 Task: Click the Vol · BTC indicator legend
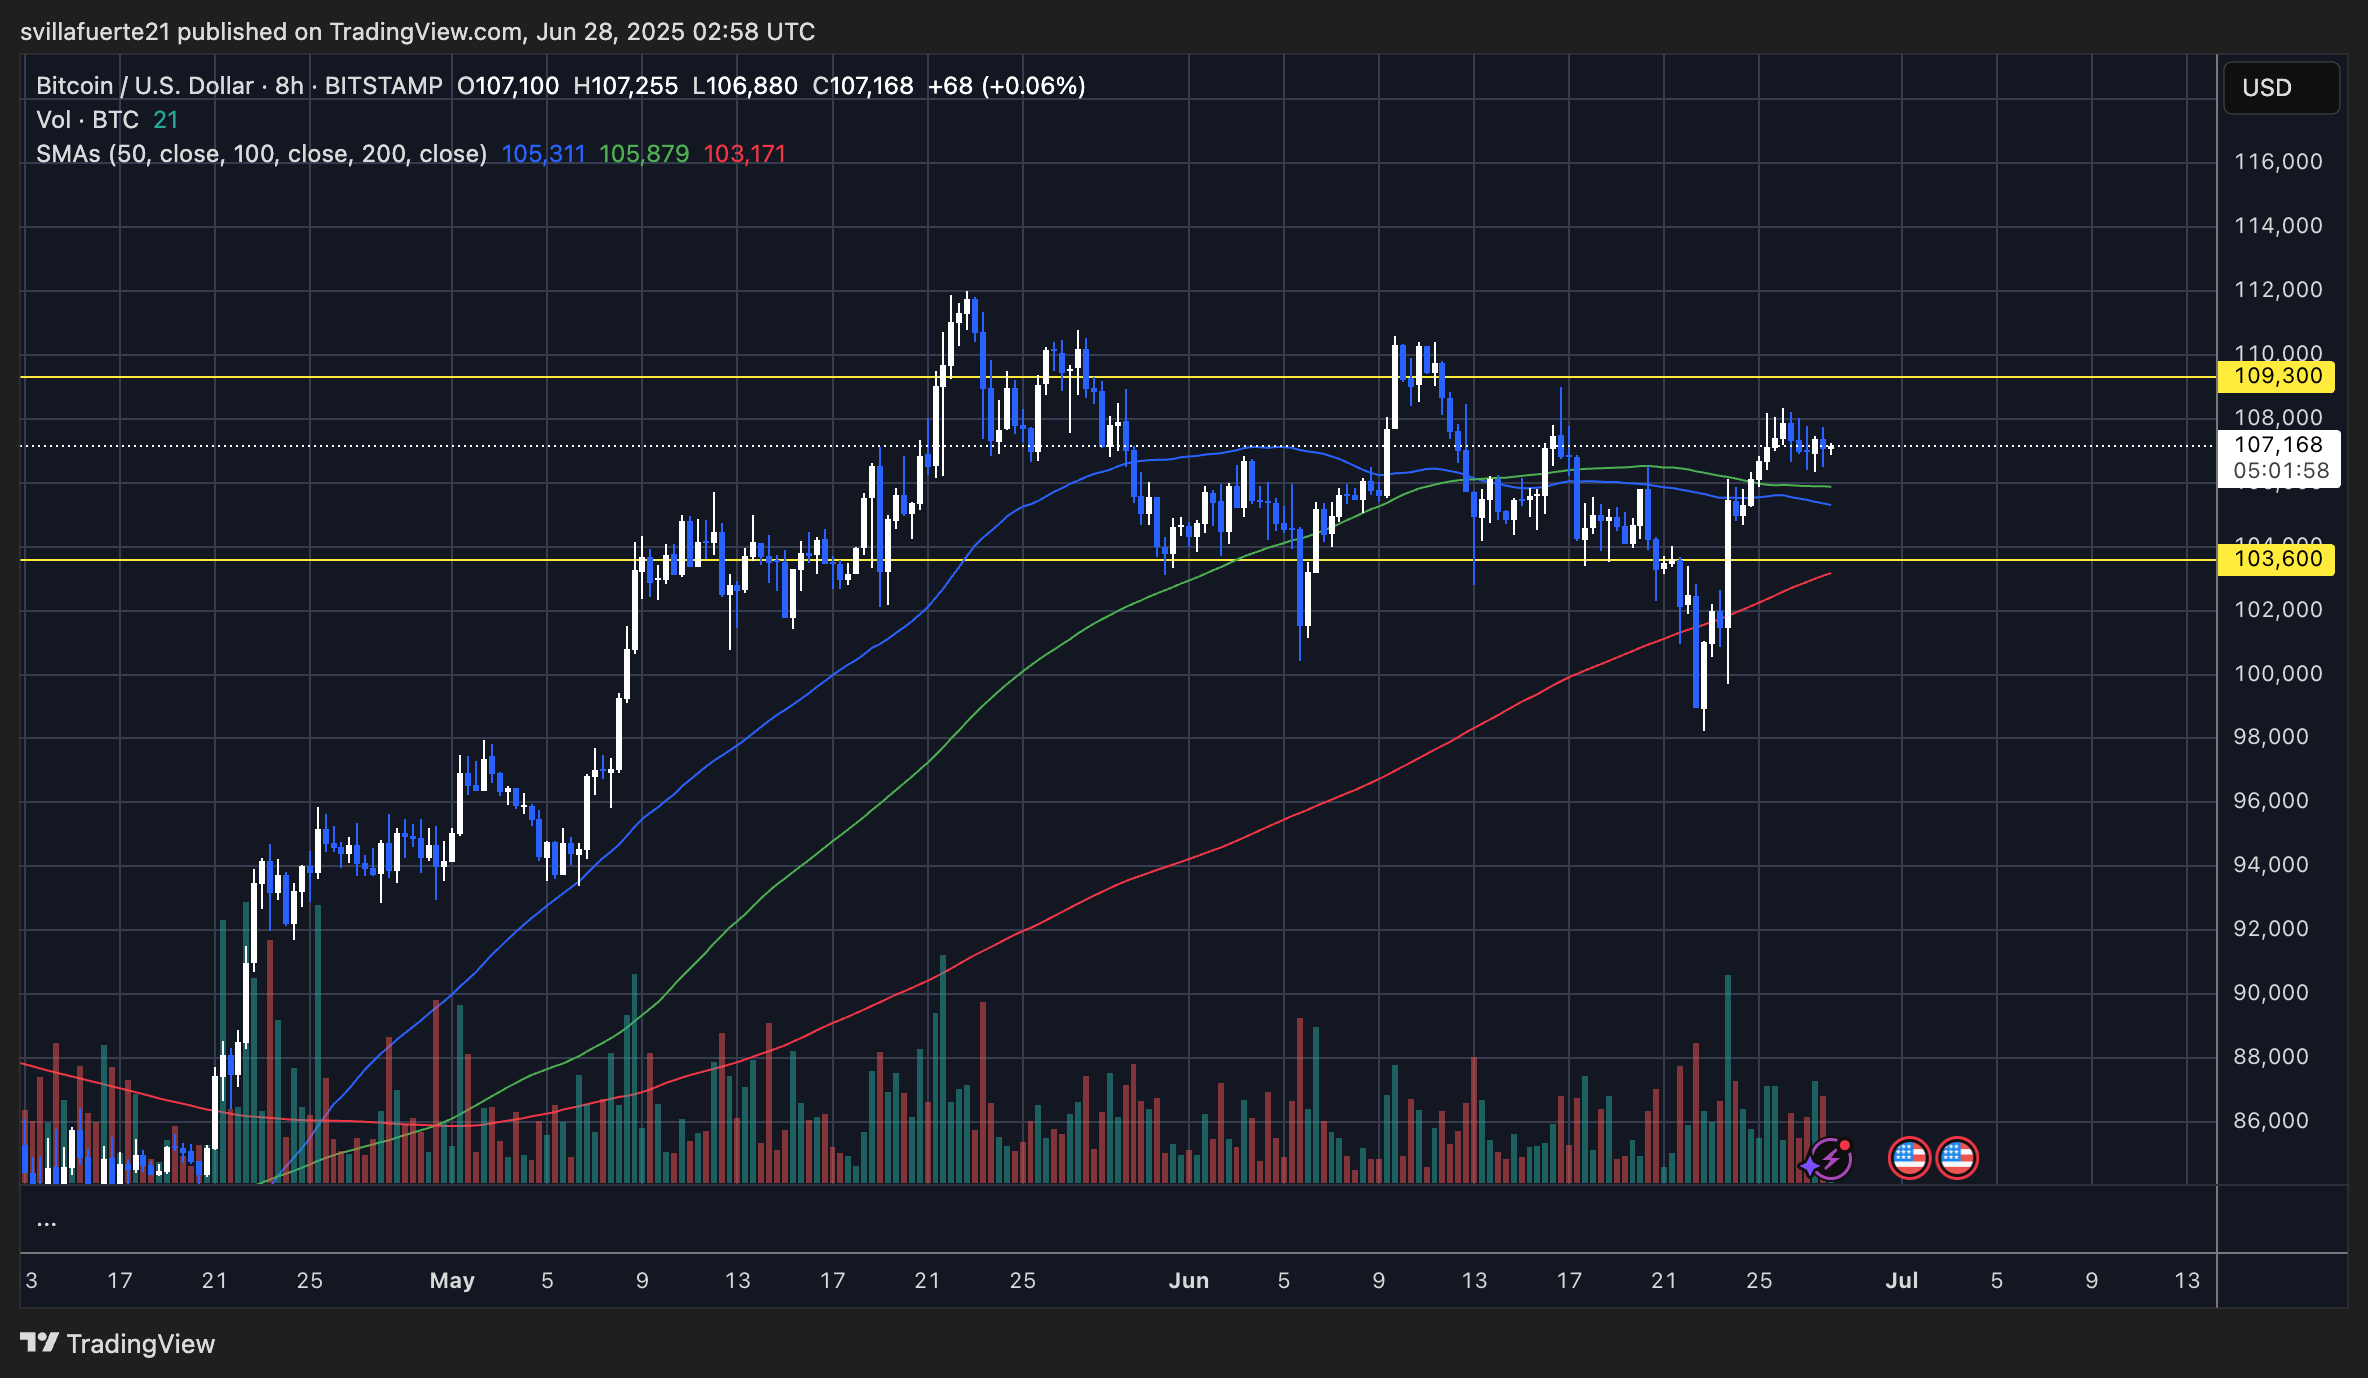coord(87,120)
